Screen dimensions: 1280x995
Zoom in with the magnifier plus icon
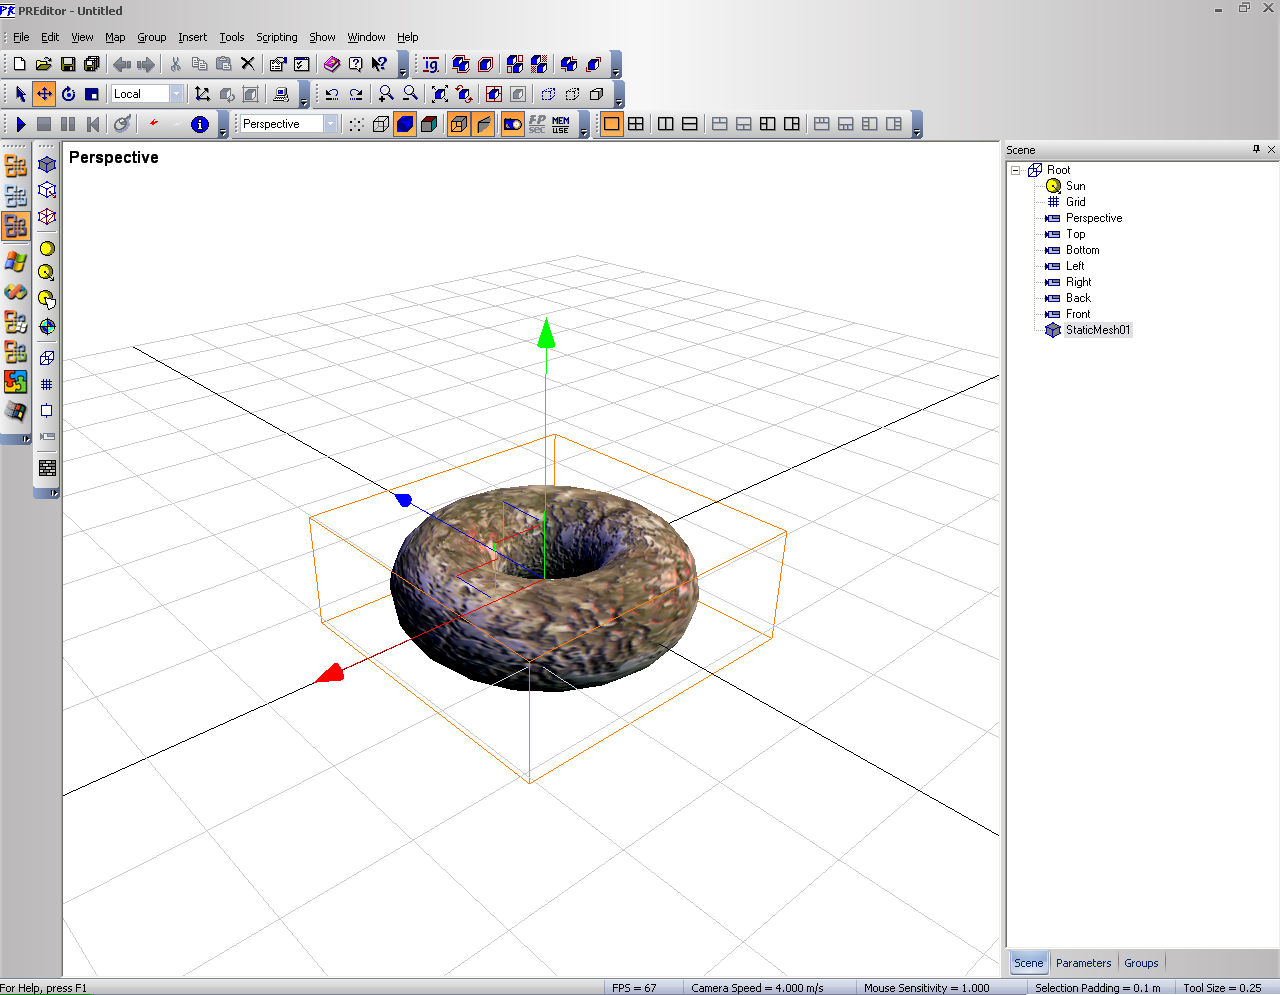point(386,94)
